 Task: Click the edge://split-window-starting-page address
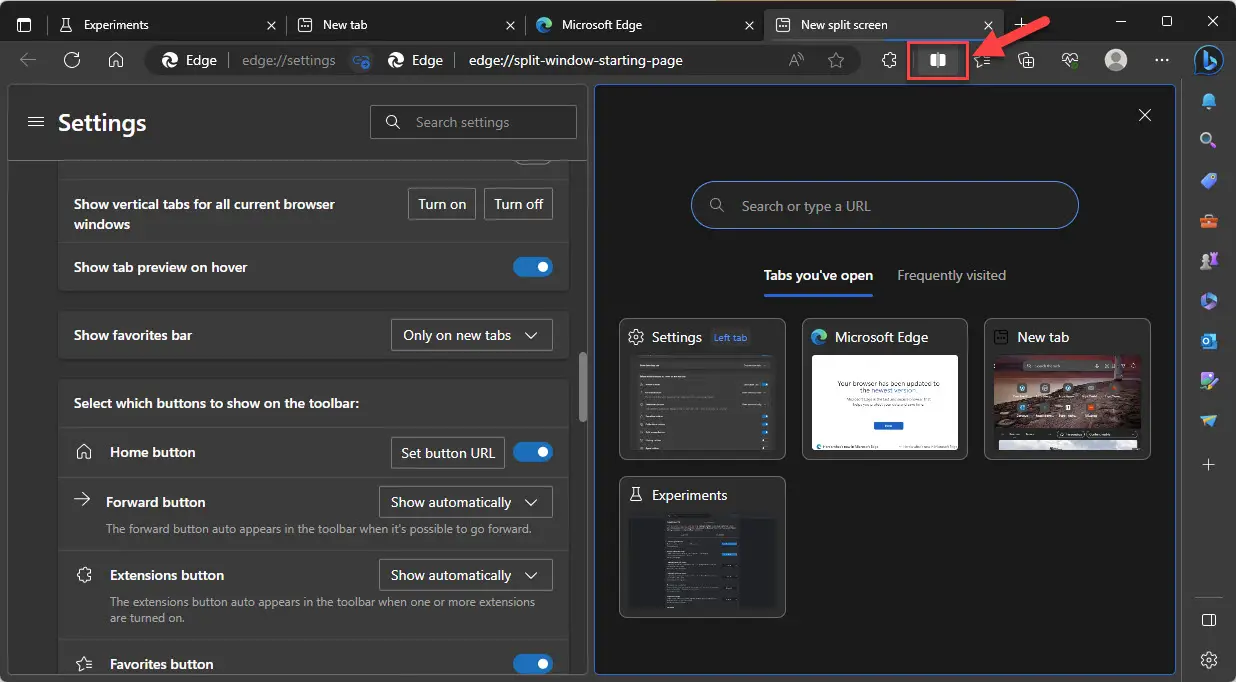pos(576,60)
